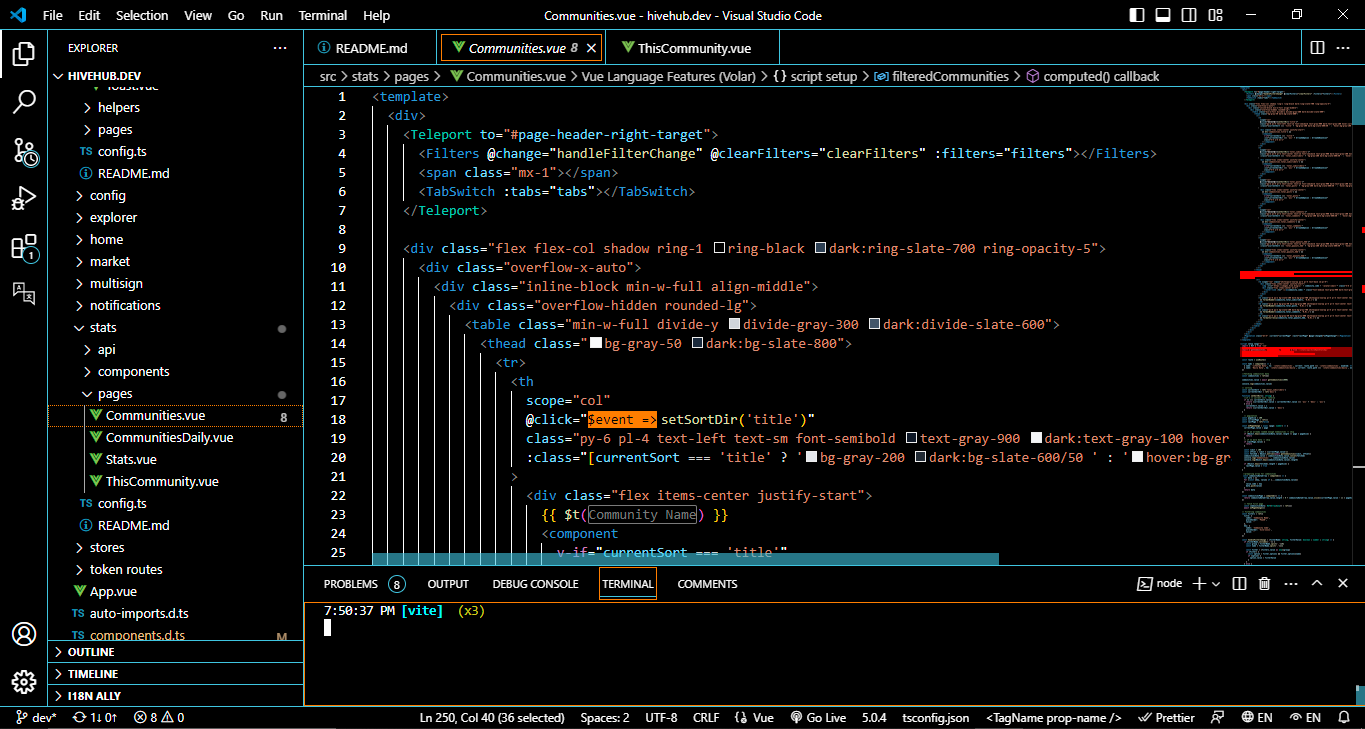The width and height of the screenshot is (1365, 729).
Task: Click tsconfig.json in the status bar
Action: [x=935, y=717]
